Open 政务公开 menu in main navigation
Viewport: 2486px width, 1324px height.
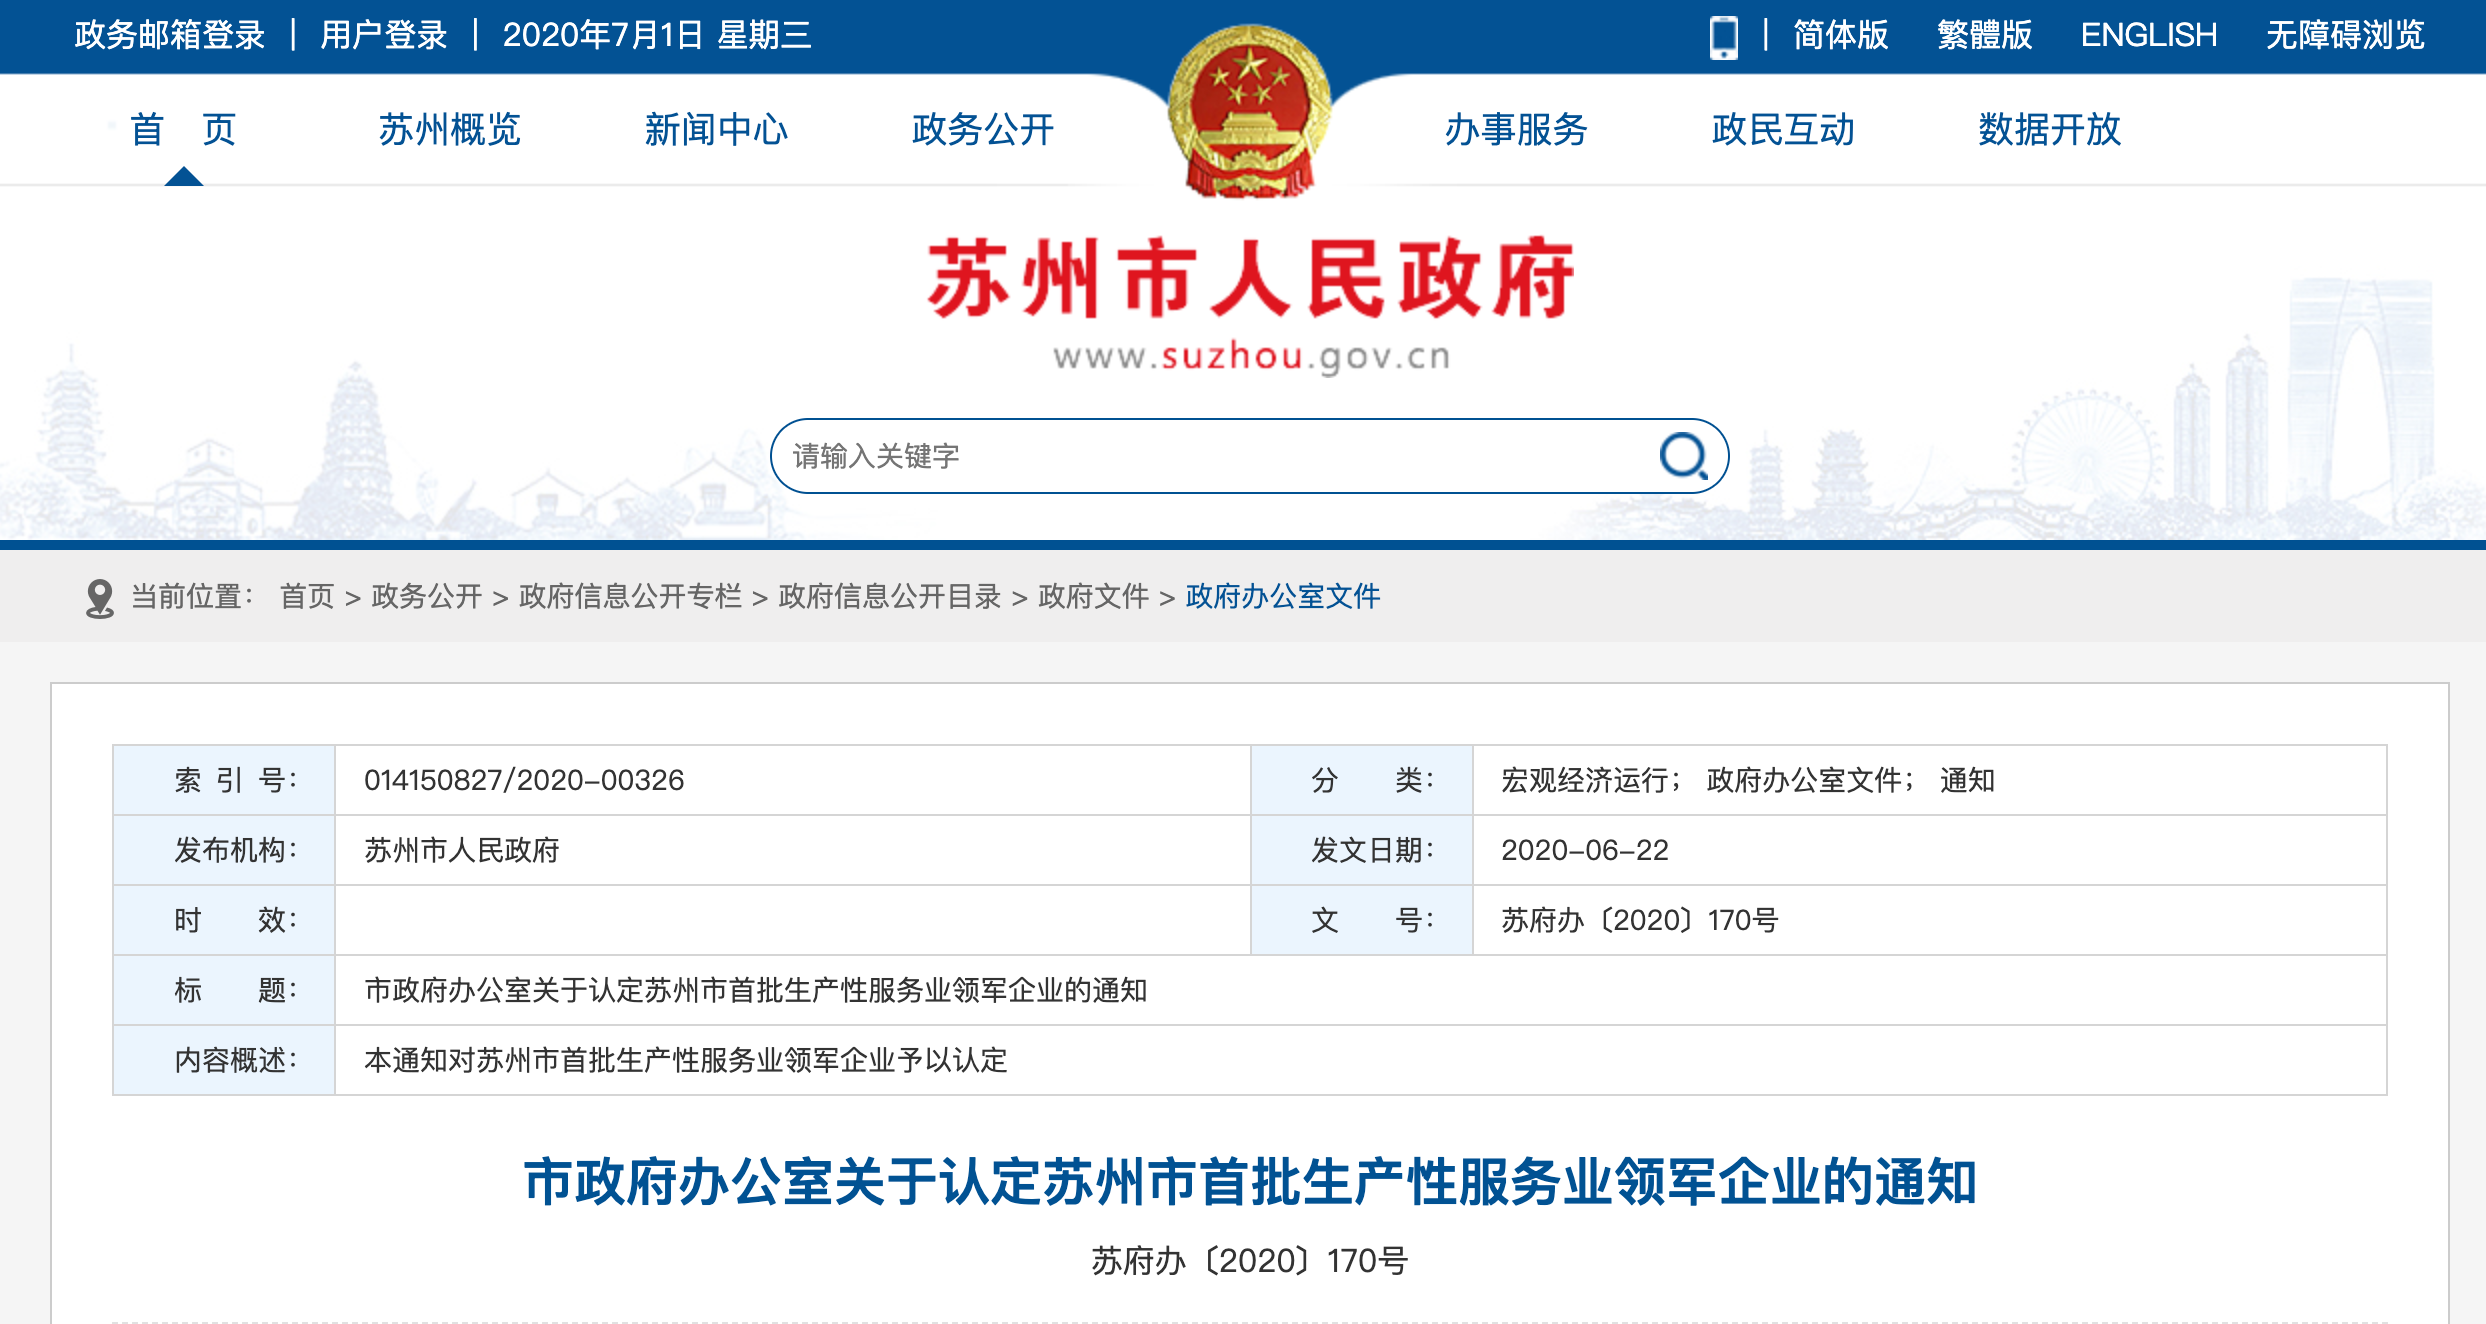[x=983, y=129]
